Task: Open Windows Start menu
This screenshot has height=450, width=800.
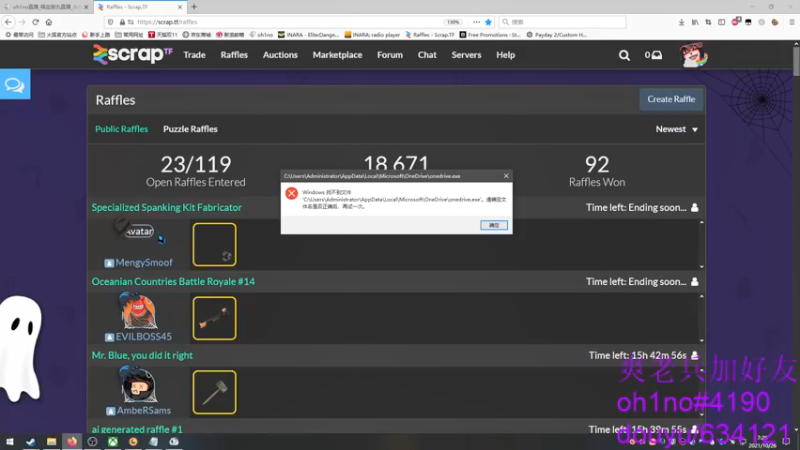Action: pos(10,441)
